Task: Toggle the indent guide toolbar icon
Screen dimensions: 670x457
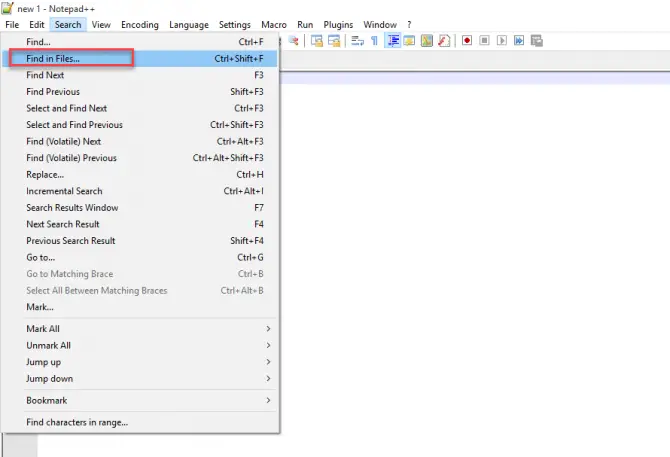Action: 393,41
